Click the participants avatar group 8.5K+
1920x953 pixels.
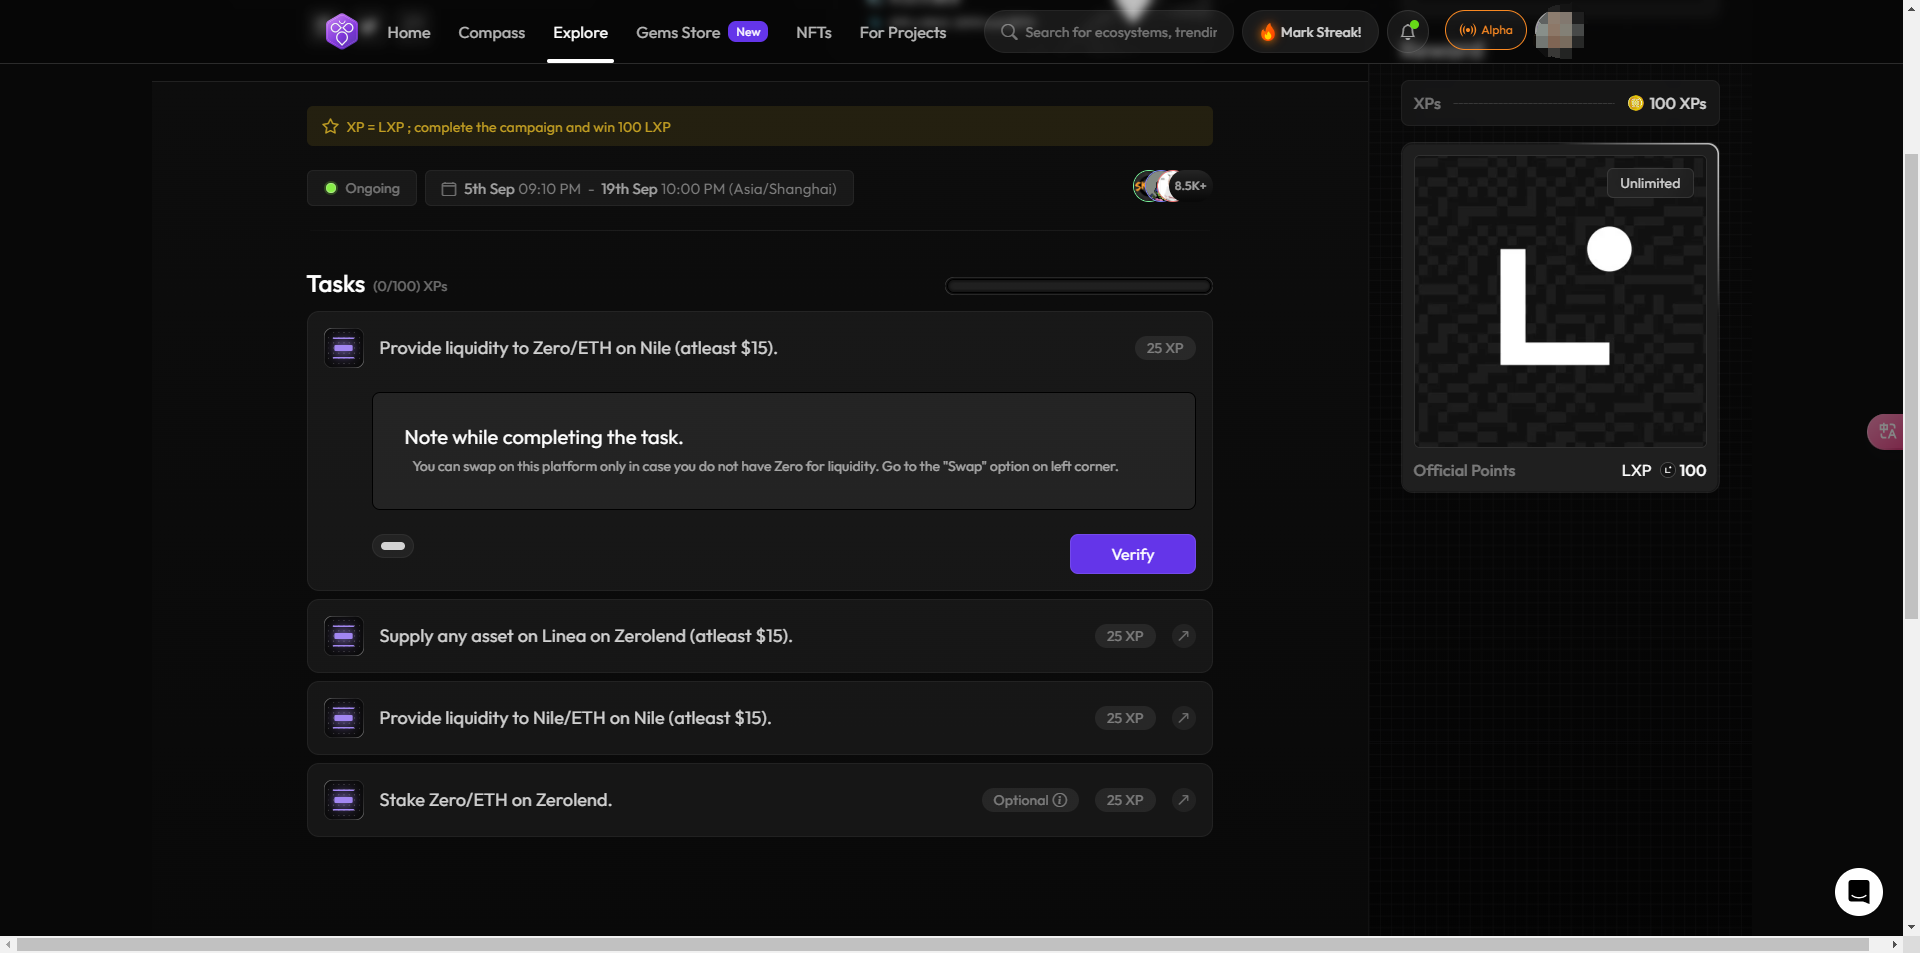coord(1170,186)
